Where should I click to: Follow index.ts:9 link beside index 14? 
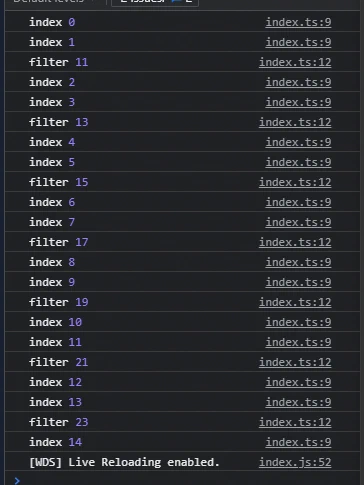(298, 442)
